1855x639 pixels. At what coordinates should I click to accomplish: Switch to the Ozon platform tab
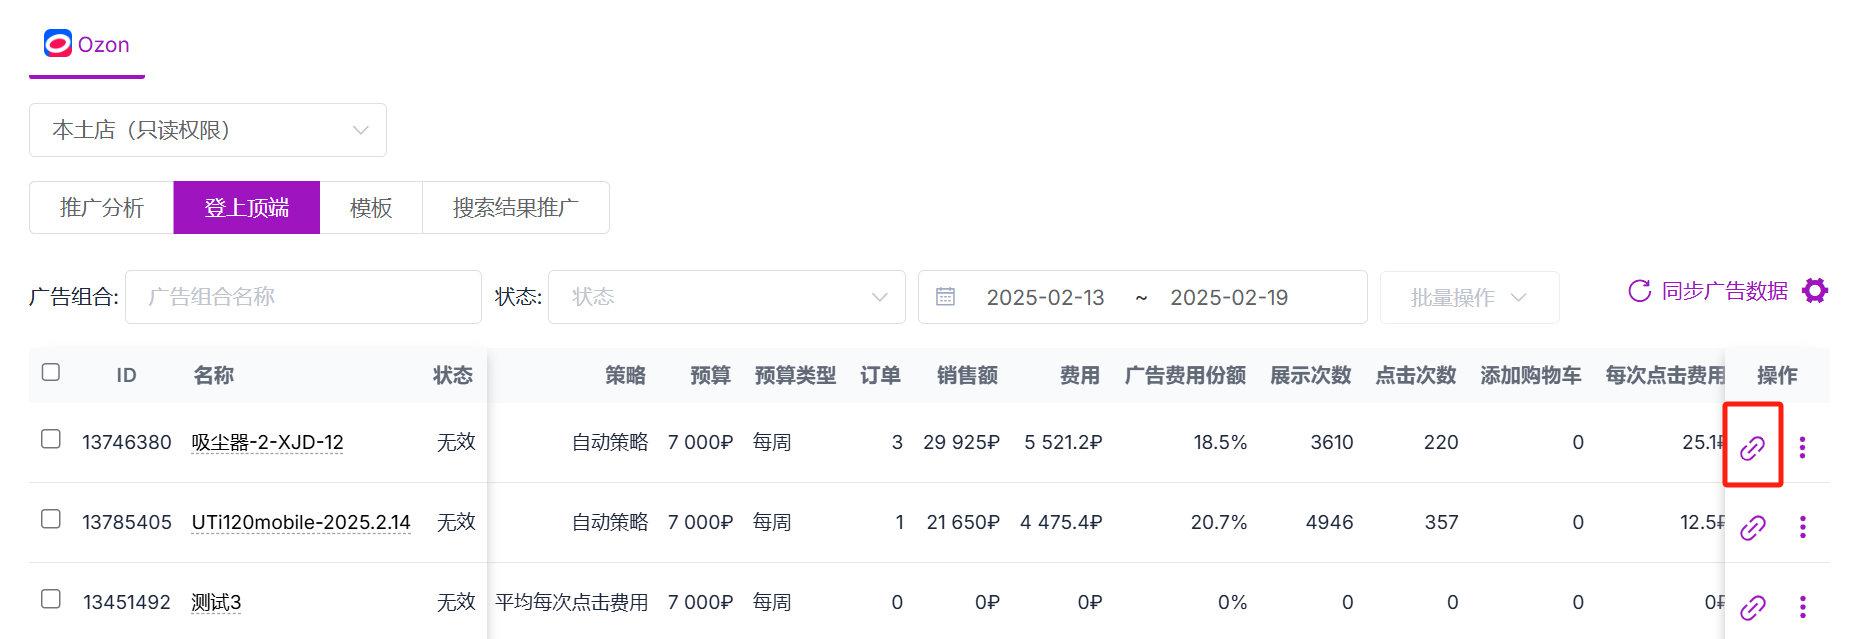point(87,45)
